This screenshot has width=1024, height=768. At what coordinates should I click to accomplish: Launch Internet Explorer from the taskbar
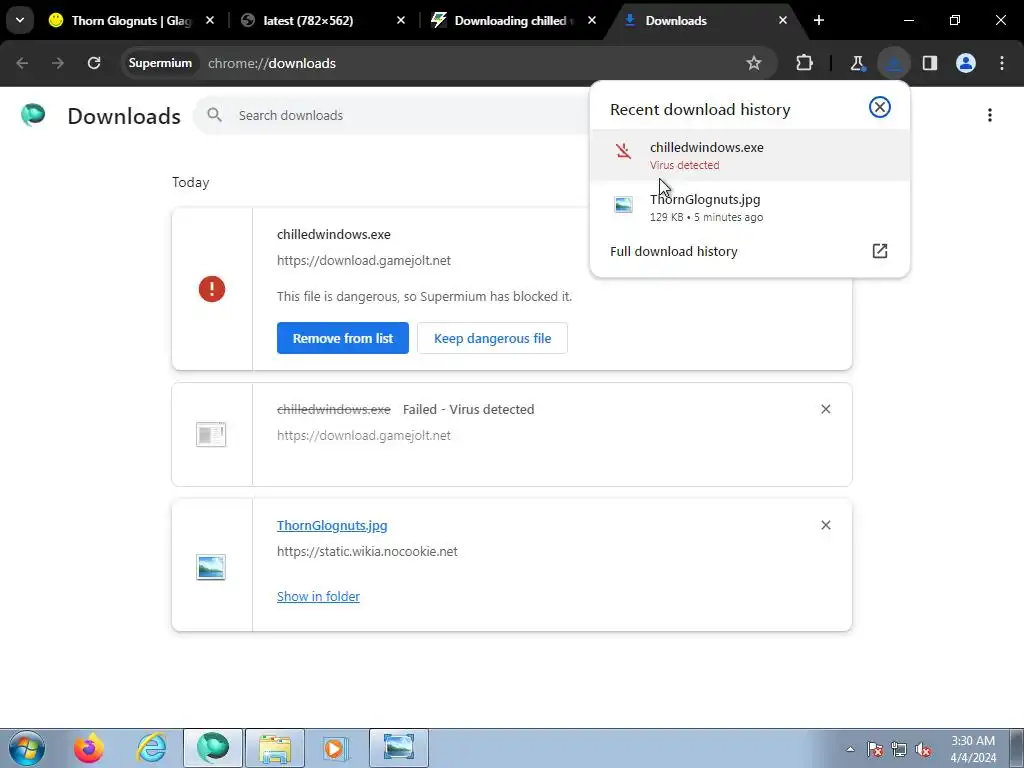tap(151, 748)
